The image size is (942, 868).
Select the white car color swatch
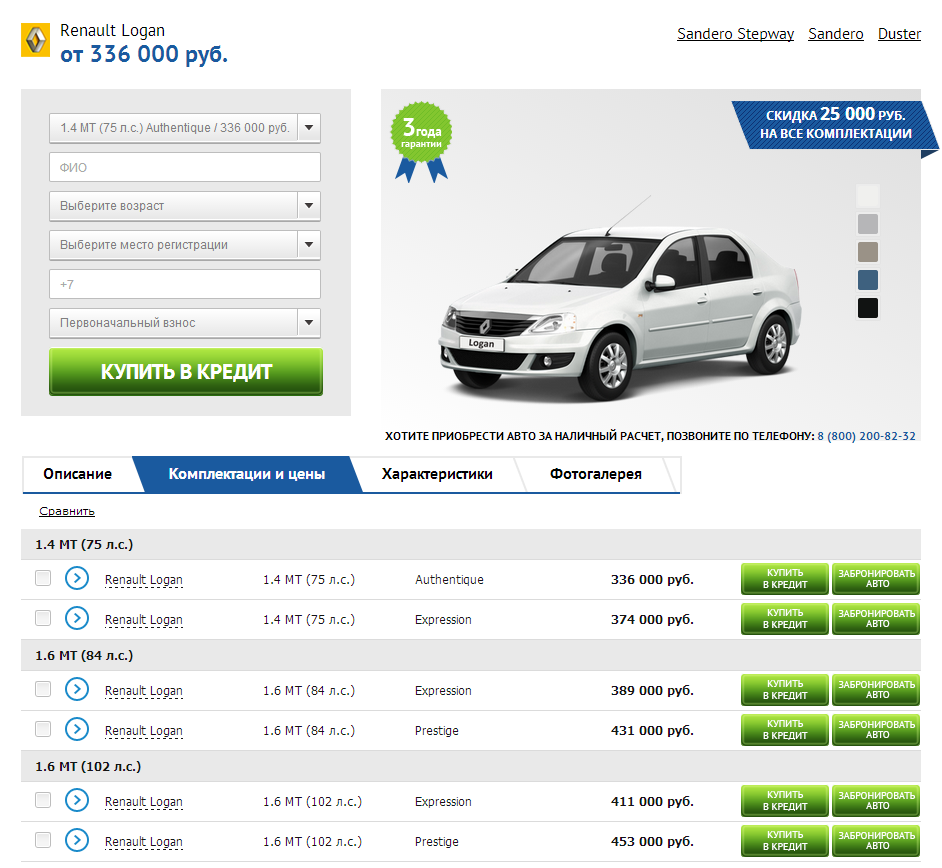[x=868, y=196]
